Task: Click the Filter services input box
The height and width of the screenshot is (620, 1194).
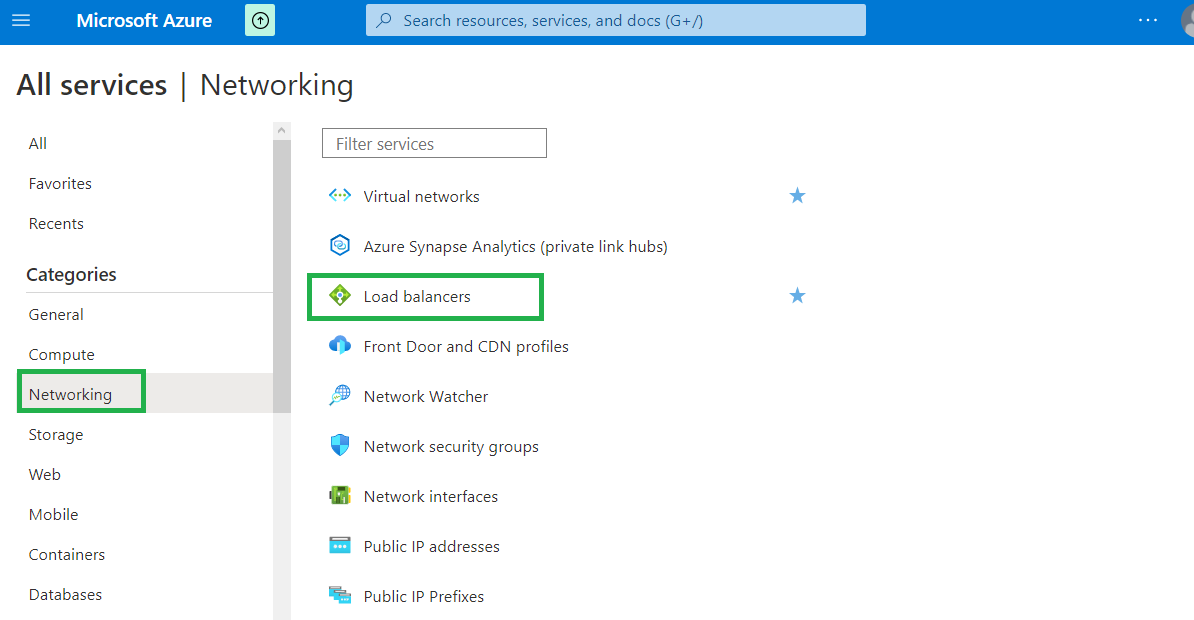Action: tap(434, 144)
